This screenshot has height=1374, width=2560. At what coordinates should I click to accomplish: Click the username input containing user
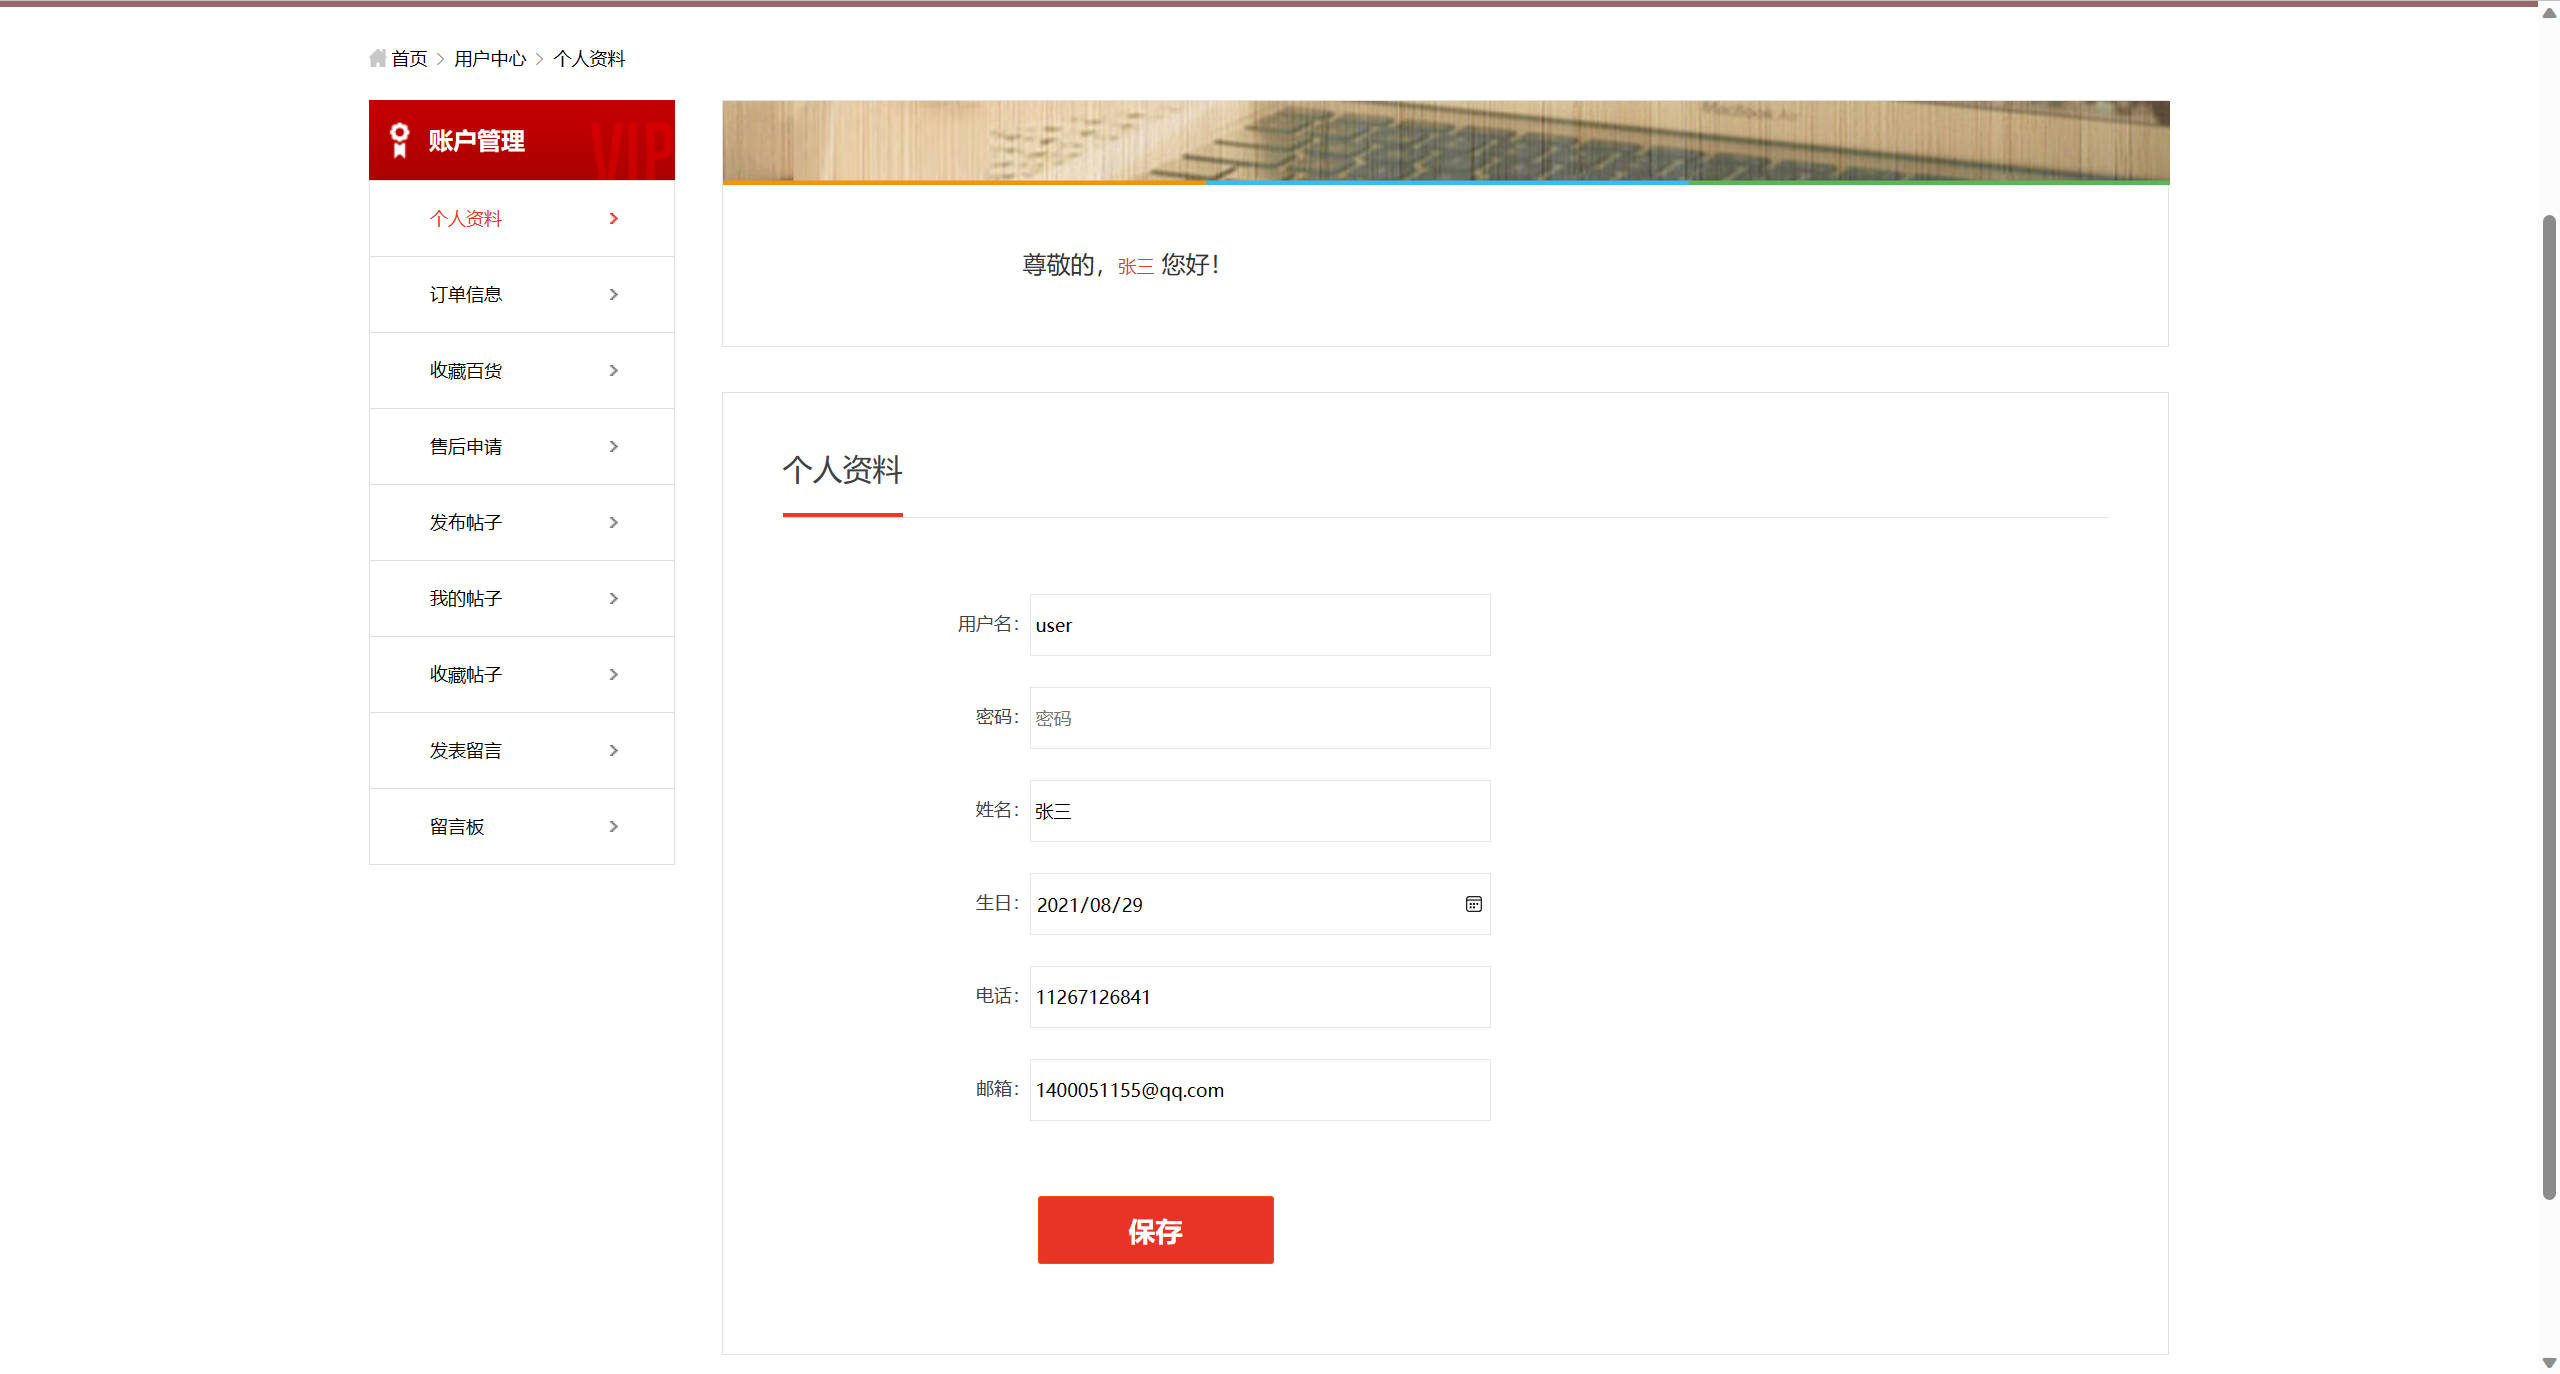pyautogui.click(x=1258, y=624)
